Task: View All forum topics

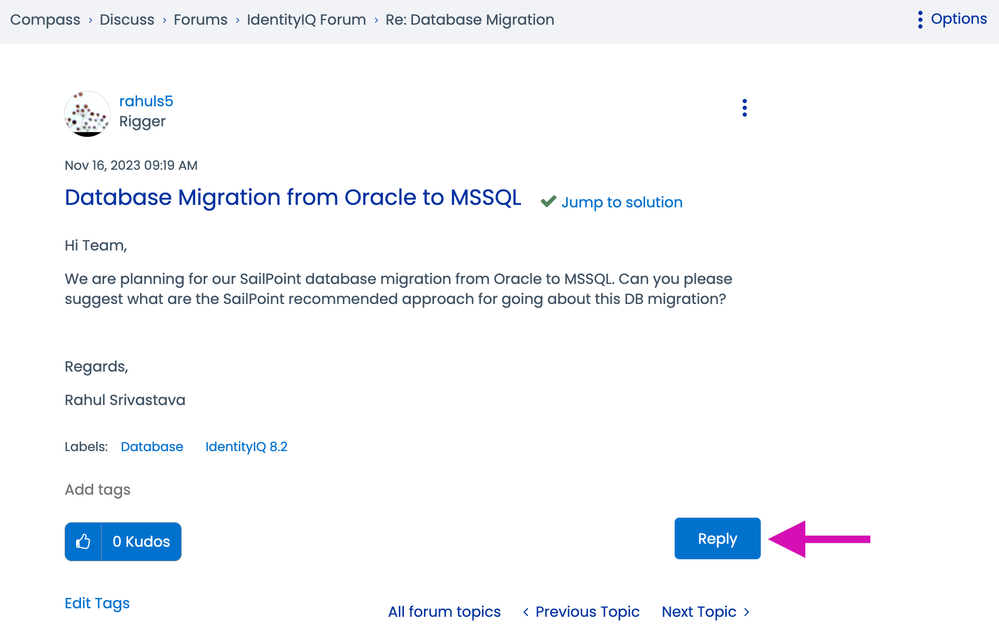Action: (x=444, y=612)
